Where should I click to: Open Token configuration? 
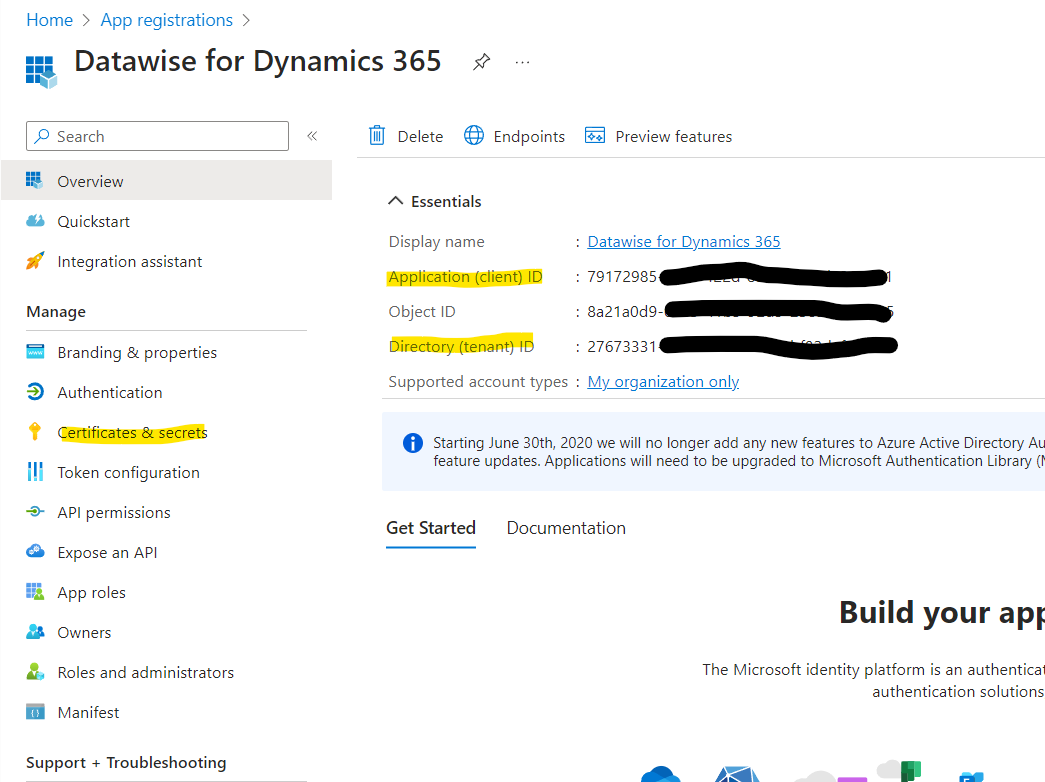tap(128, 472)
